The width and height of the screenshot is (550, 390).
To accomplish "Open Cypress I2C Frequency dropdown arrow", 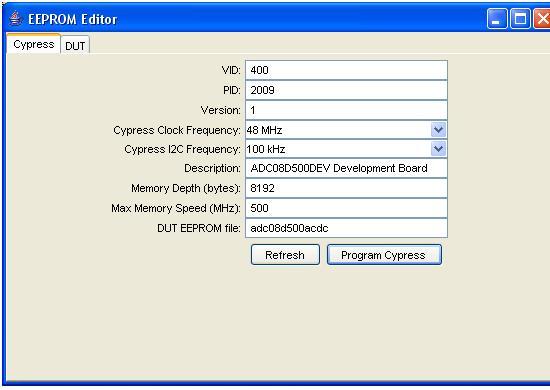I will [438, 149].
